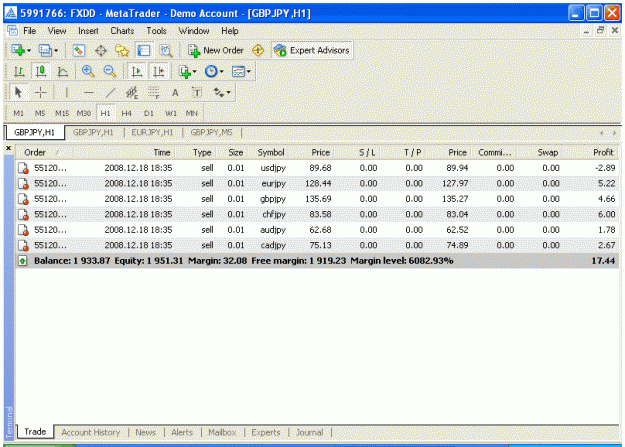Click the gbpjpy order row icon
This screenshot has height=447, width=625.
point(24,199)
